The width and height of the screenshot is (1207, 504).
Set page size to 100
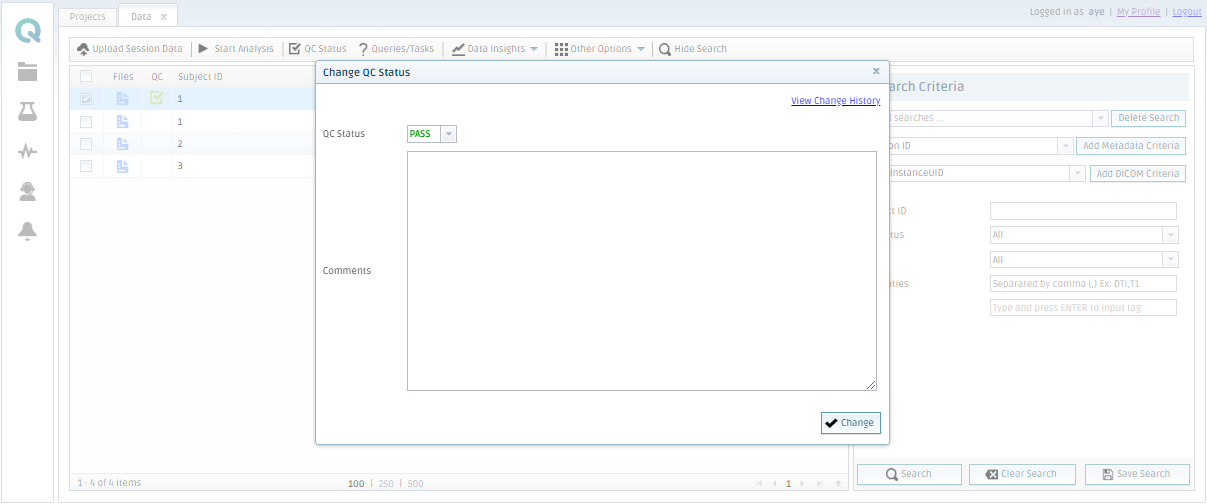tap(356, 484)
